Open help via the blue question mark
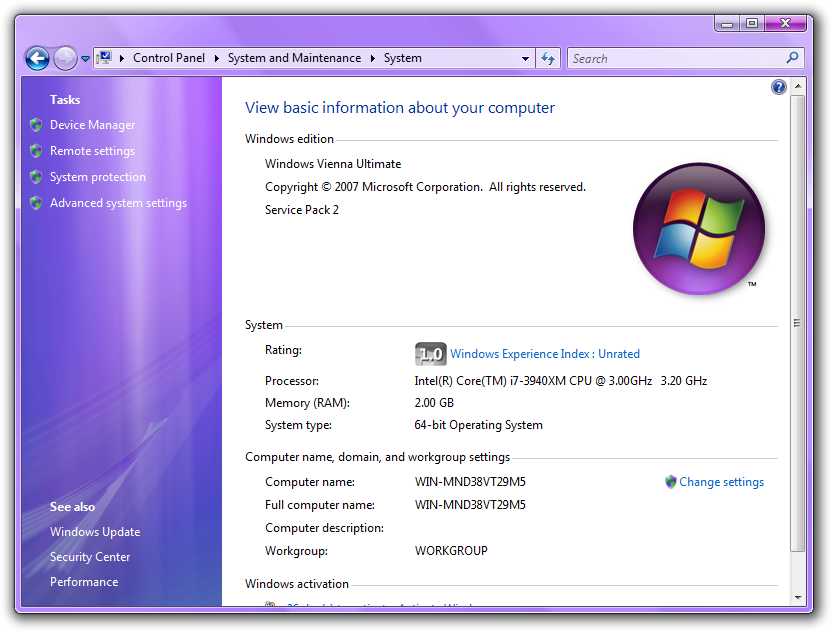This screenshot has width=832, height=632. pos(779,87)
